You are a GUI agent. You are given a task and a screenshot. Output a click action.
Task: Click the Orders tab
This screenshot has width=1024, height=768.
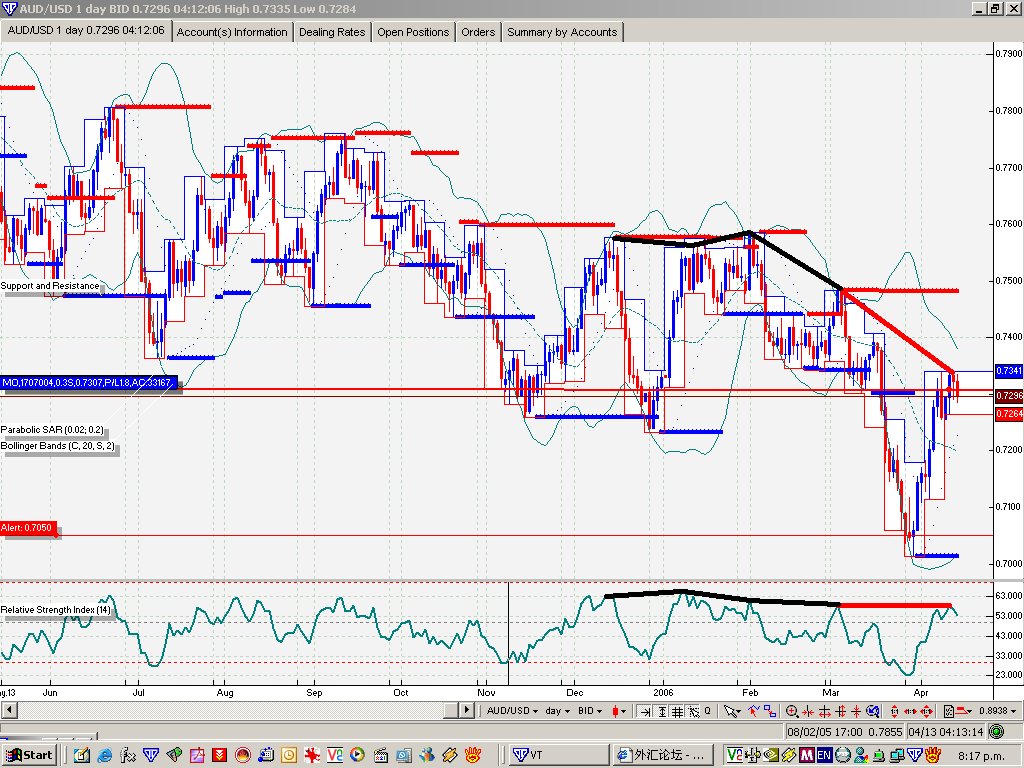pos(478,32)
